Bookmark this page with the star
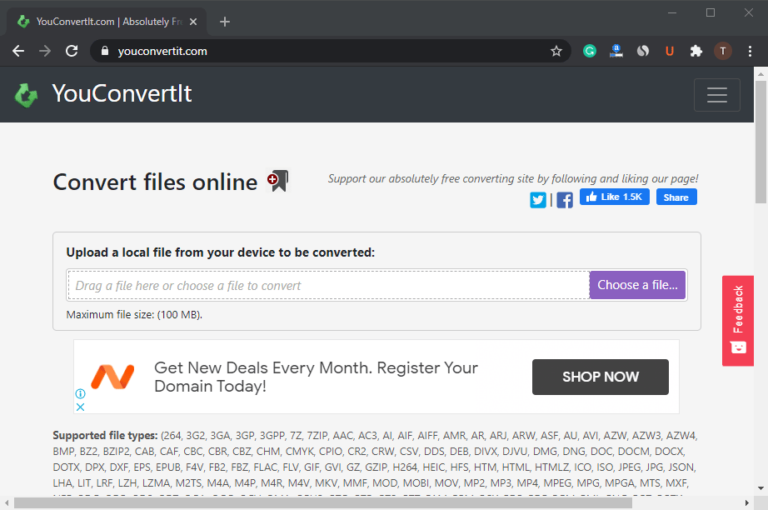Screen dimensions: 768x510 (556, 51)
